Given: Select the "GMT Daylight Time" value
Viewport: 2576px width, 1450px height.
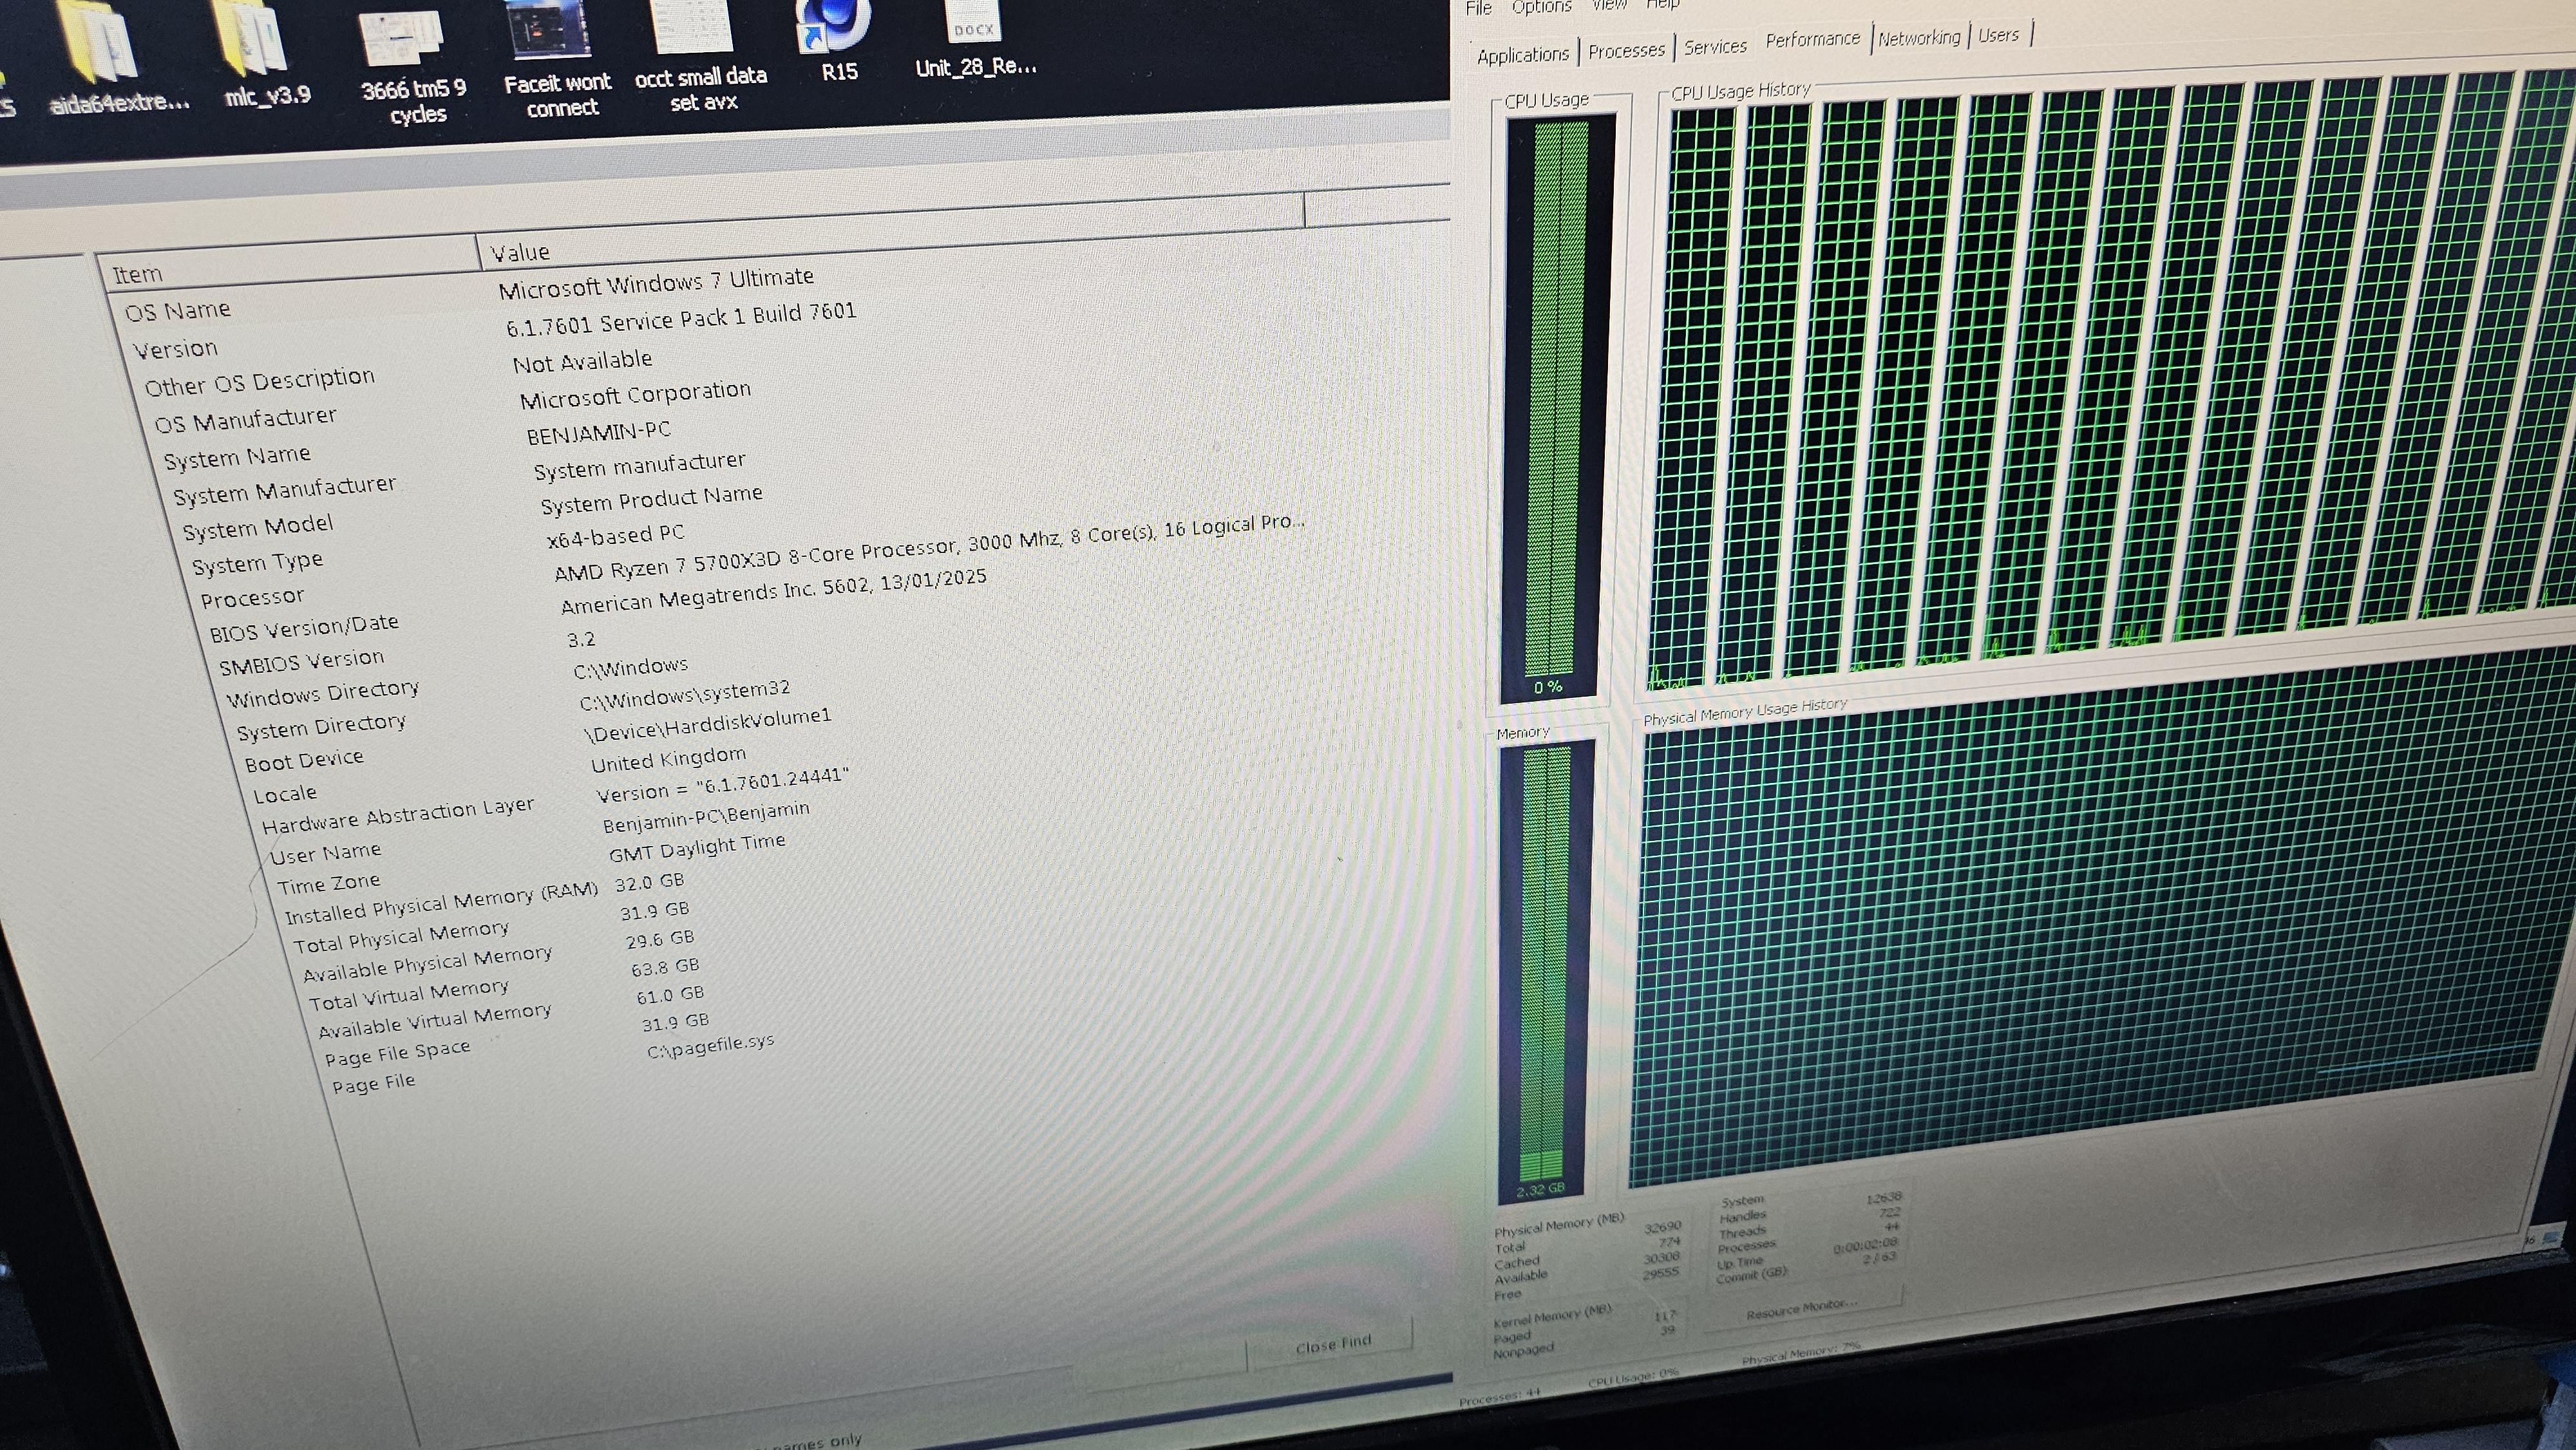Looking at the screenshot, I should pos(697,847).
